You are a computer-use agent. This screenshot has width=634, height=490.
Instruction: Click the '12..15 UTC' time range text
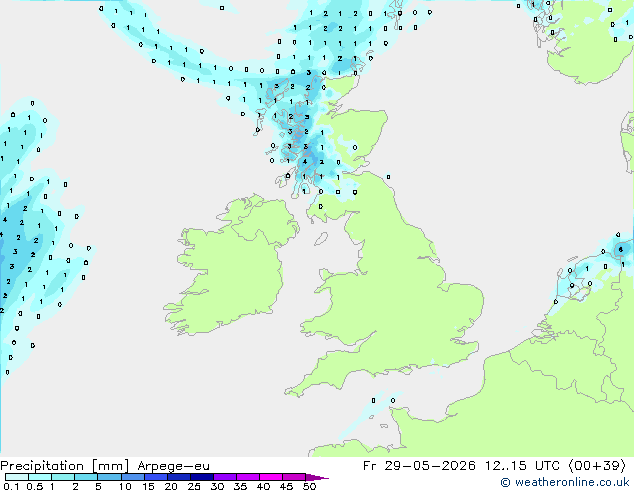[522, 466]
